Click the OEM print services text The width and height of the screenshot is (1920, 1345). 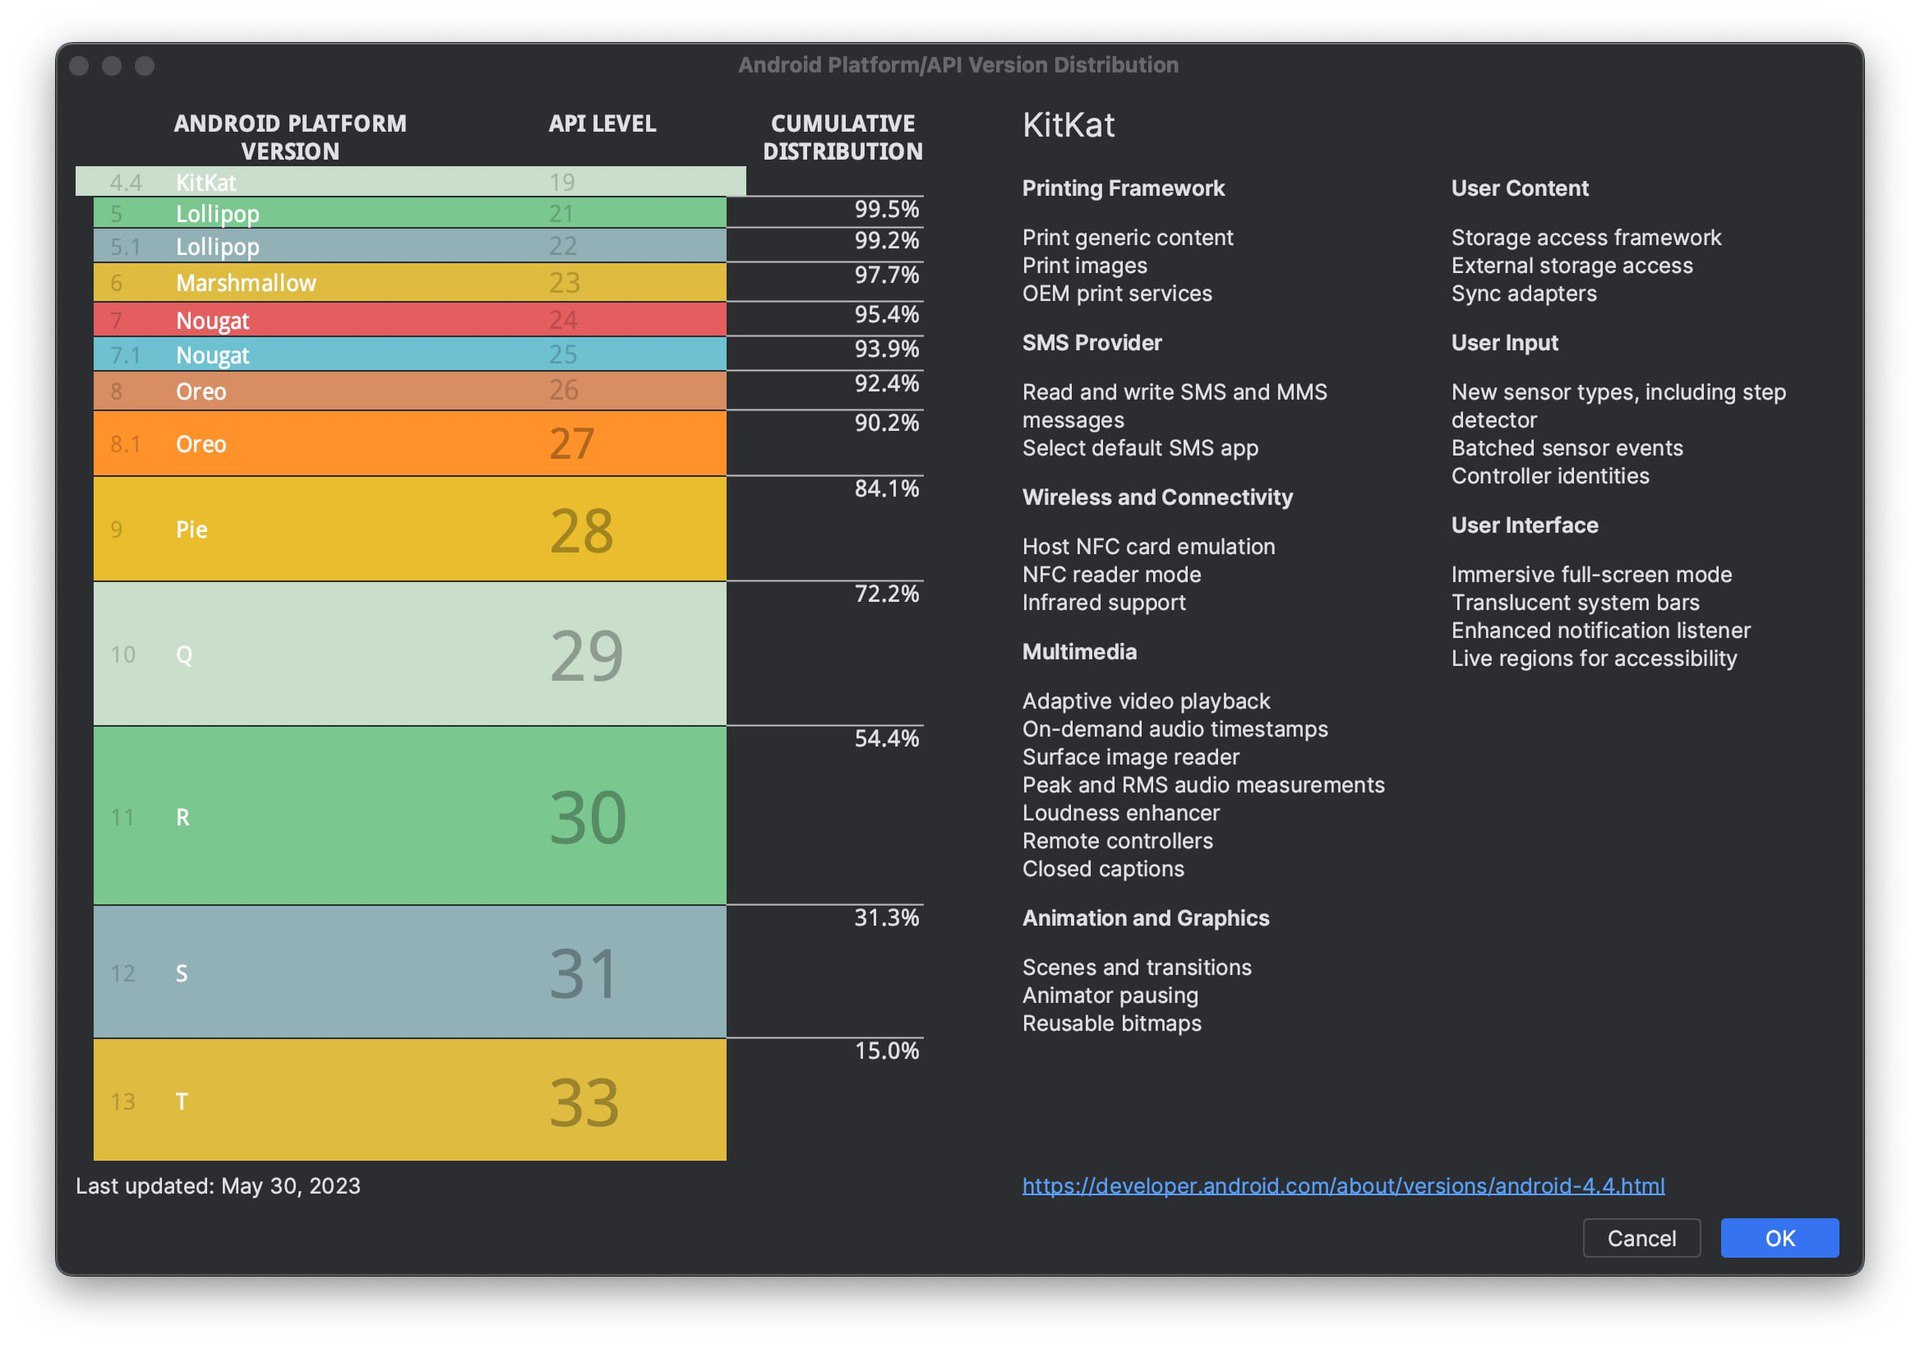click(1116, 294)
